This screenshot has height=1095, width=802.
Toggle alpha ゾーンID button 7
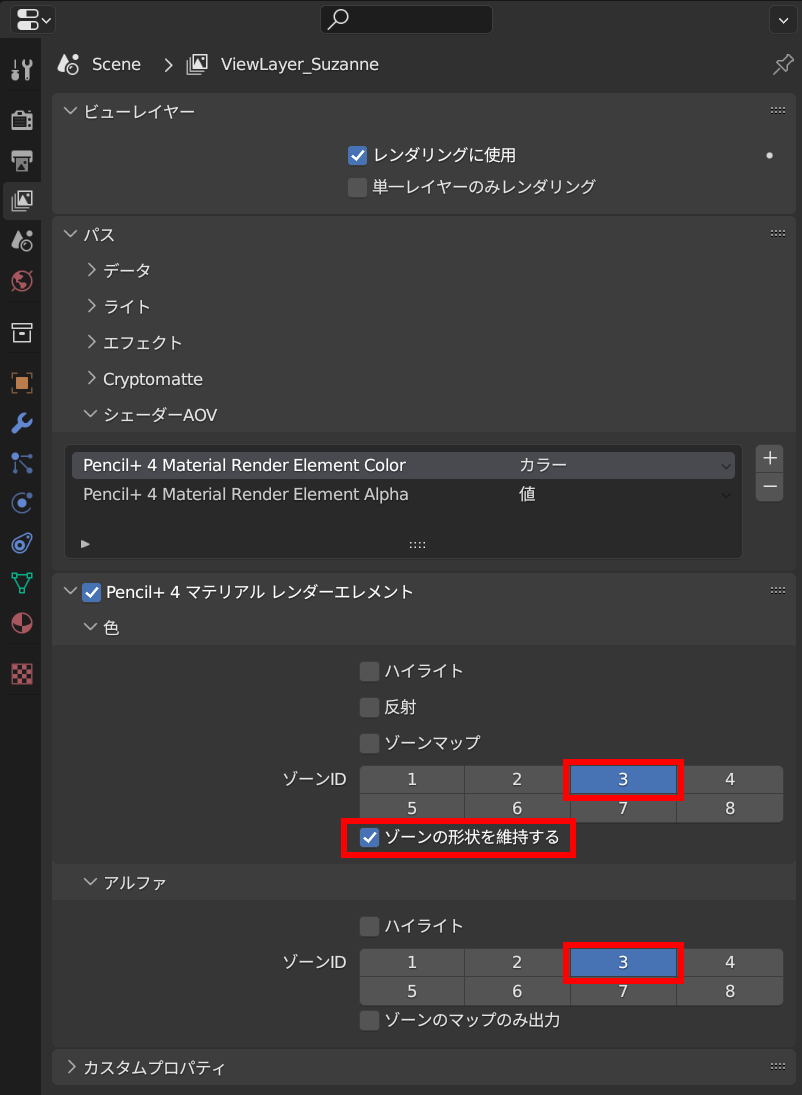click(x=623, y=992)
